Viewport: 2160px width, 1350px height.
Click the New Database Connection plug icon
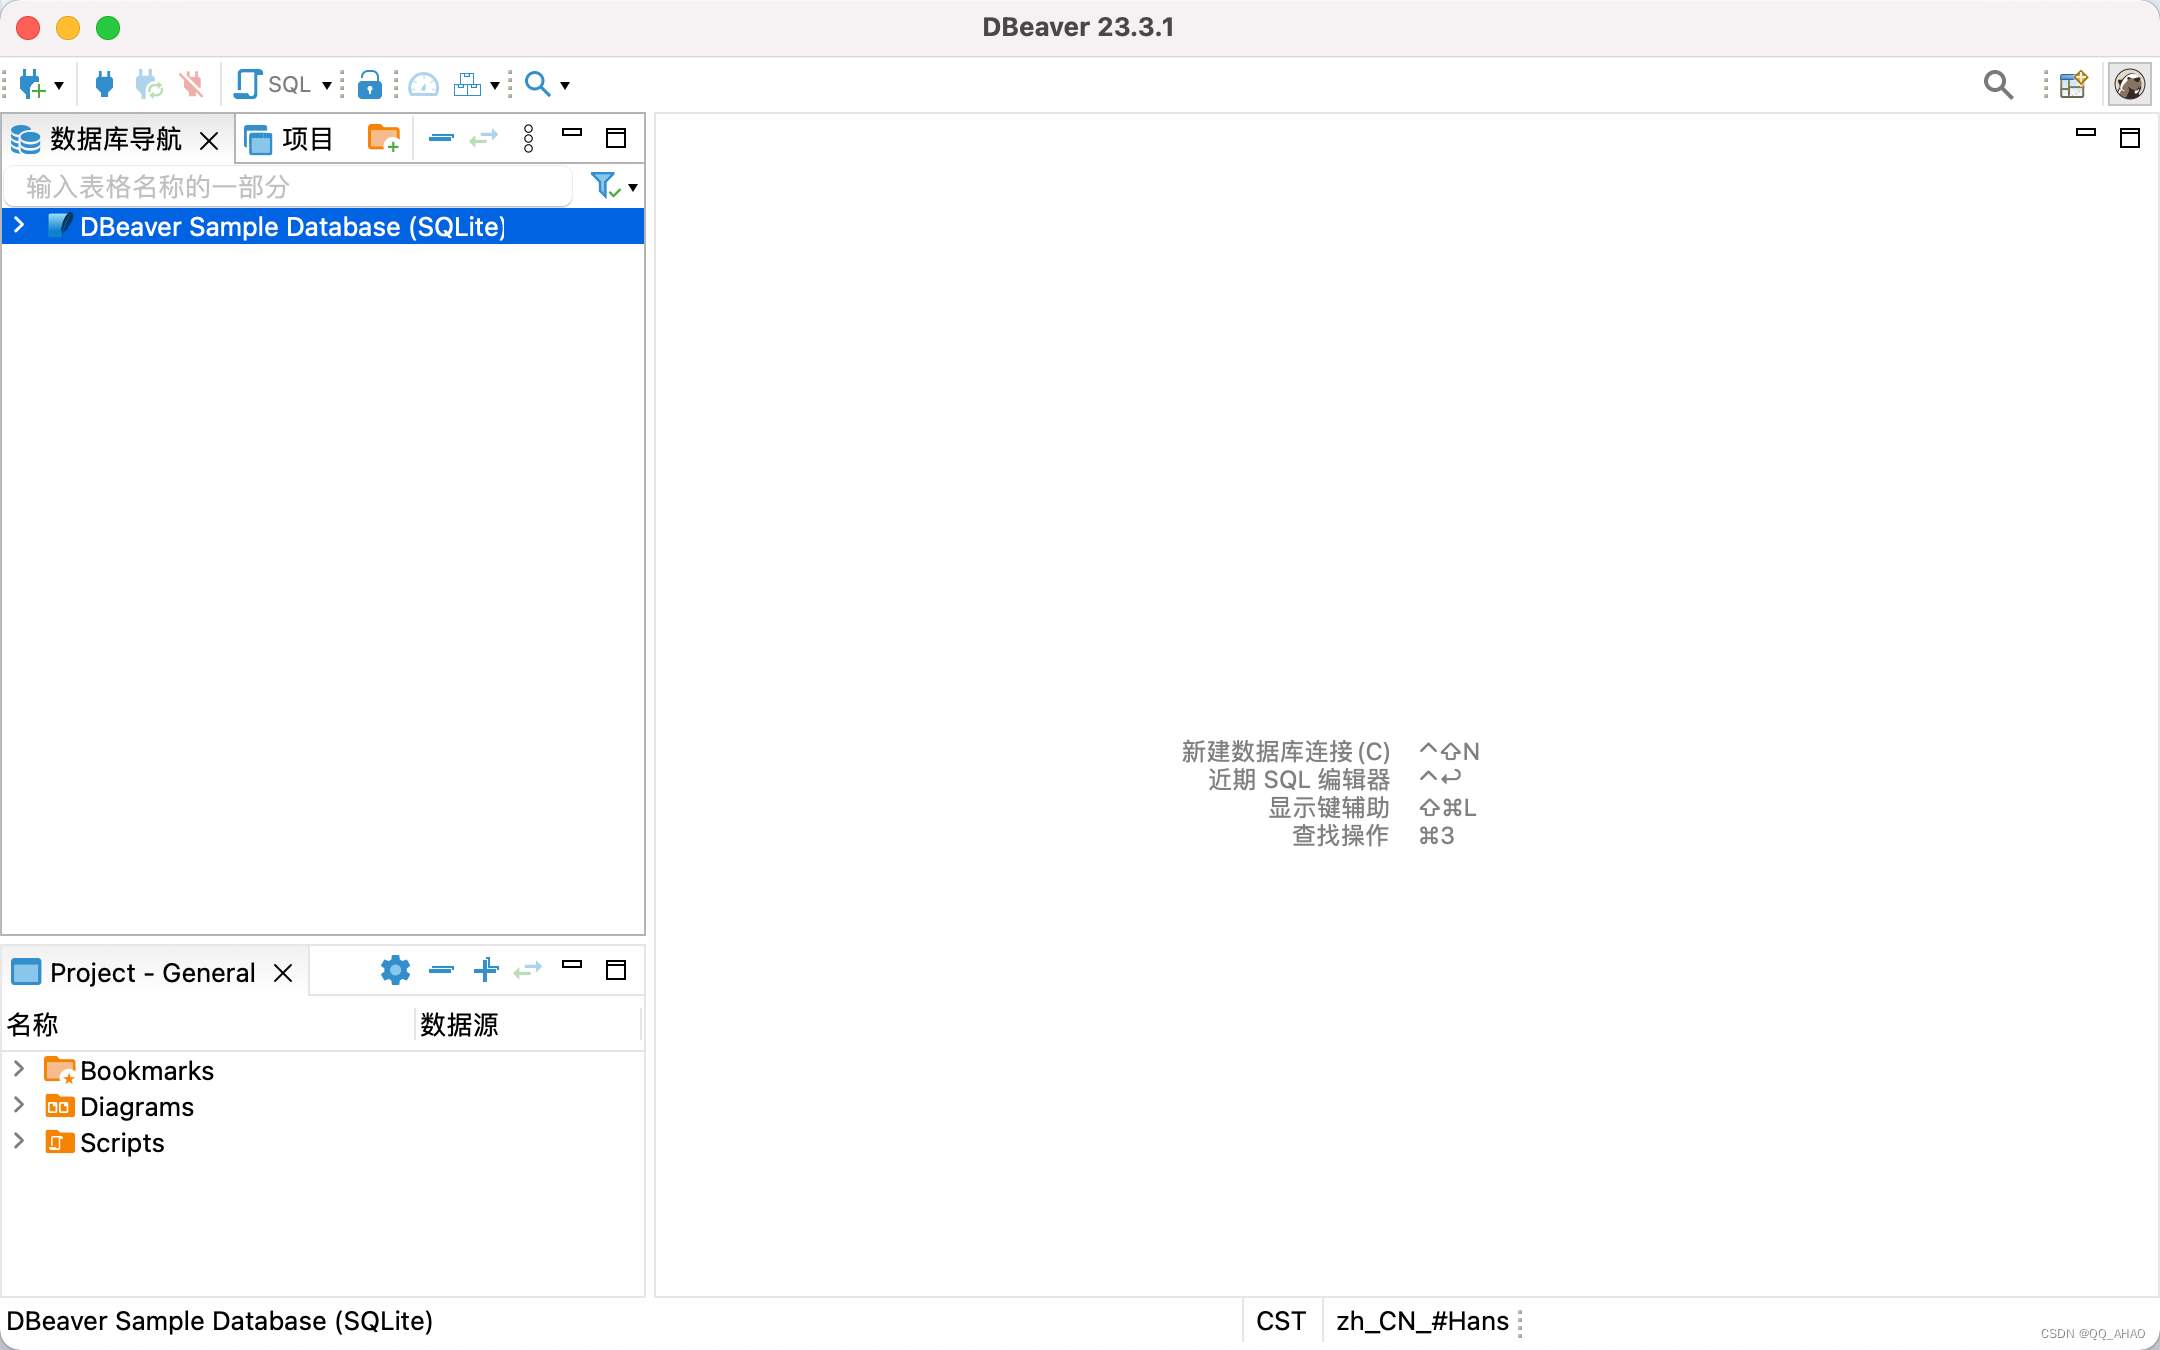[x=32, y=85]
